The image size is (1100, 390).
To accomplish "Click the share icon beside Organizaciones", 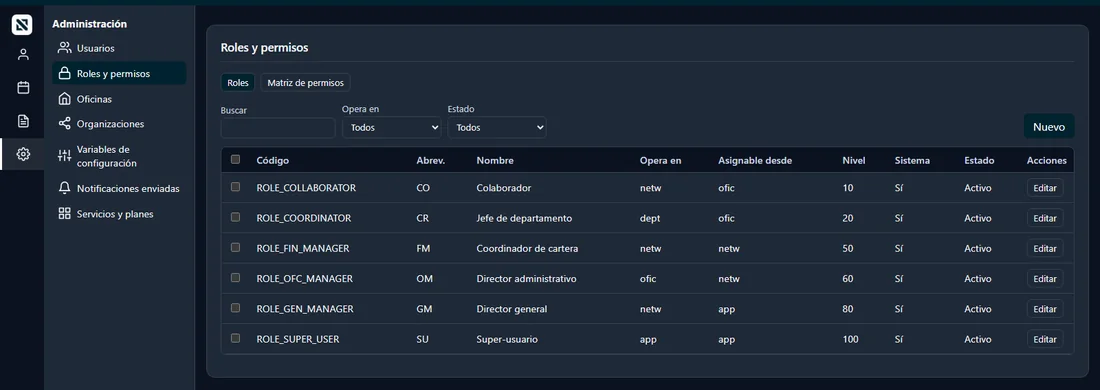I will [65, 123].
